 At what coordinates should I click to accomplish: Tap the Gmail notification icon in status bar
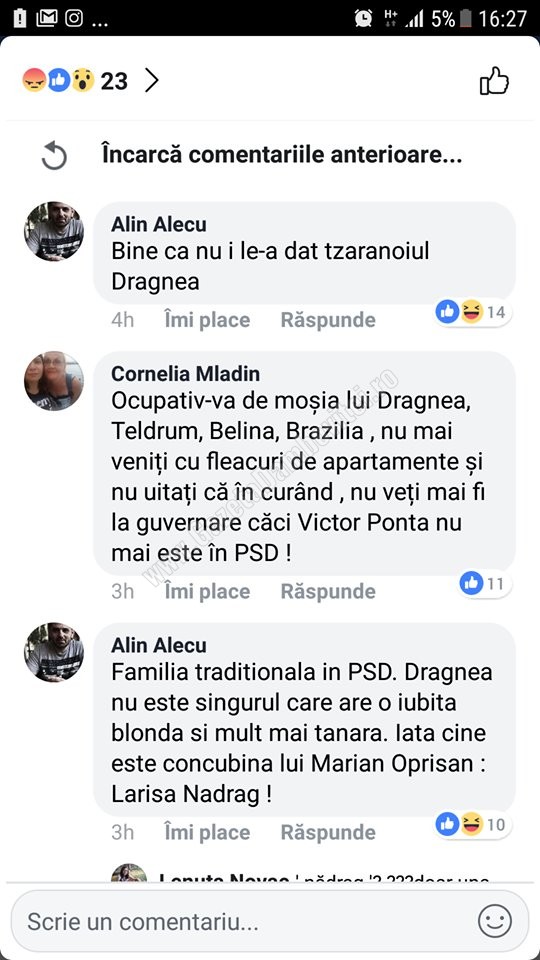point(47,18)
